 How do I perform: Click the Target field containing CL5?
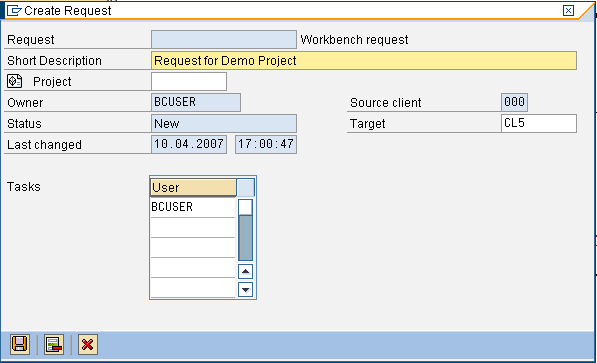pos(539,123)
